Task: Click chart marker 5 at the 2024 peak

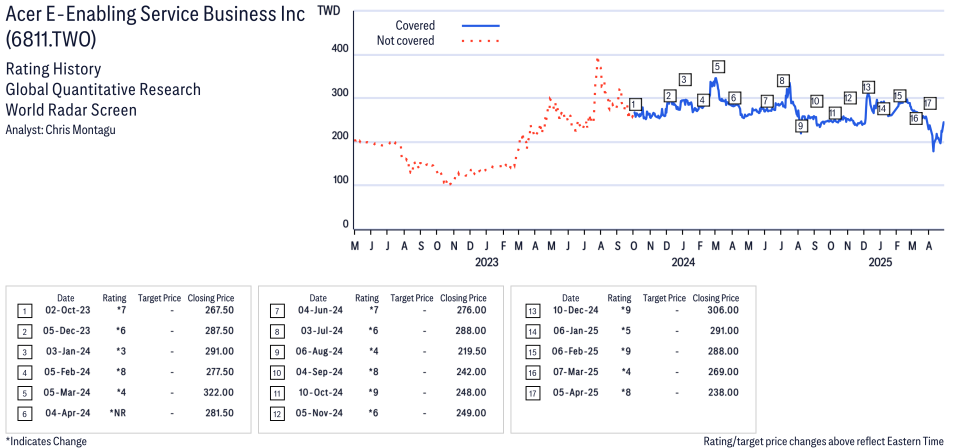Action: click(717, 66)
